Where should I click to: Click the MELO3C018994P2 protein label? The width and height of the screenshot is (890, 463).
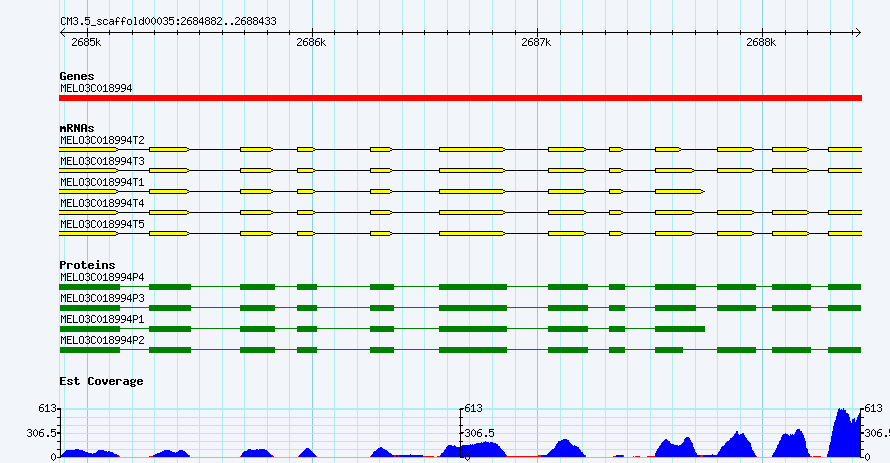tap(102, 340)
